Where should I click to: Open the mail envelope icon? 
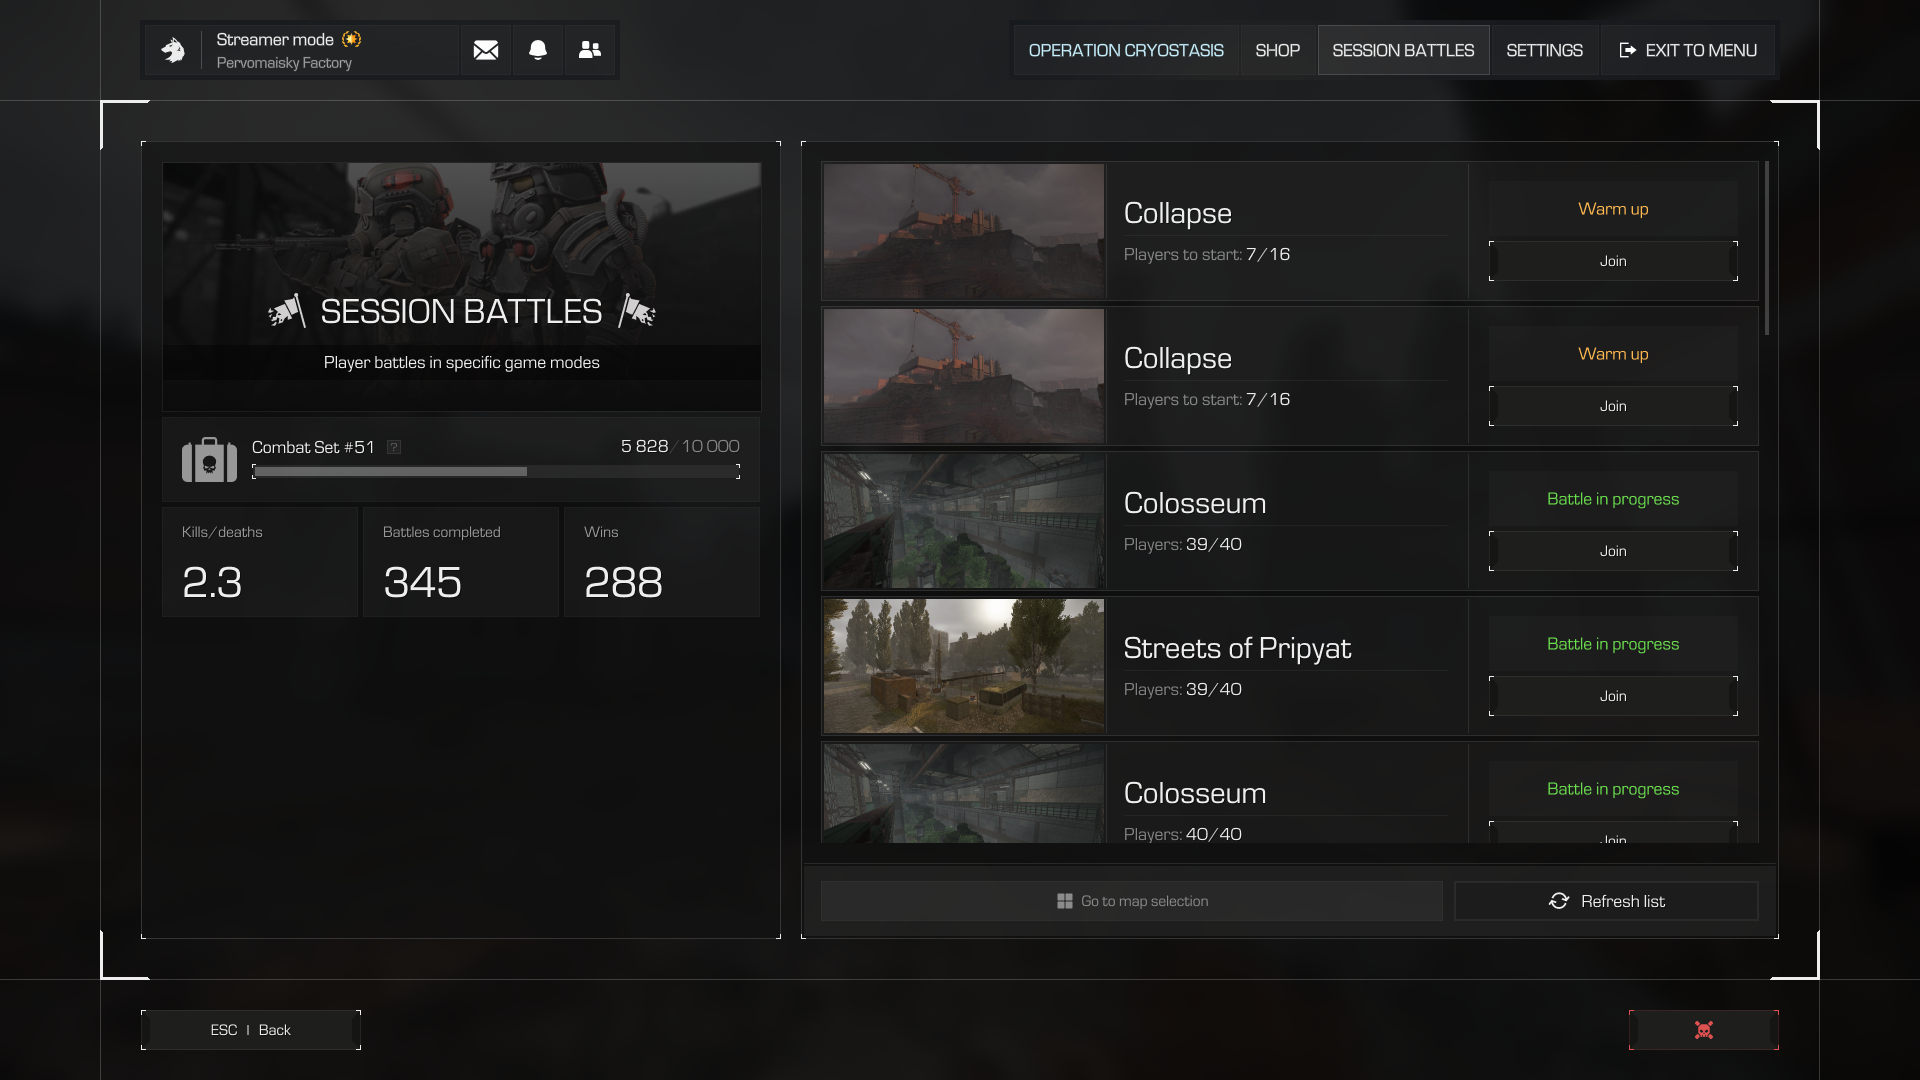[486, 50]
